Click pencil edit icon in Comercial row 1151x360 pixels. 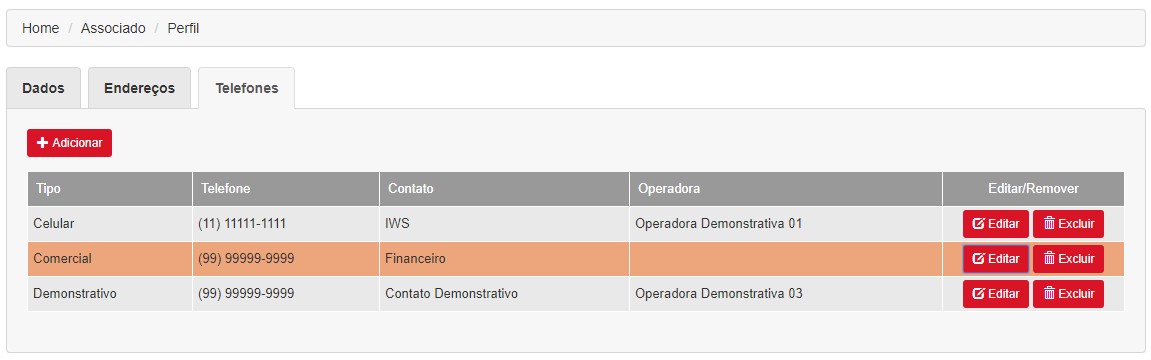978,259
